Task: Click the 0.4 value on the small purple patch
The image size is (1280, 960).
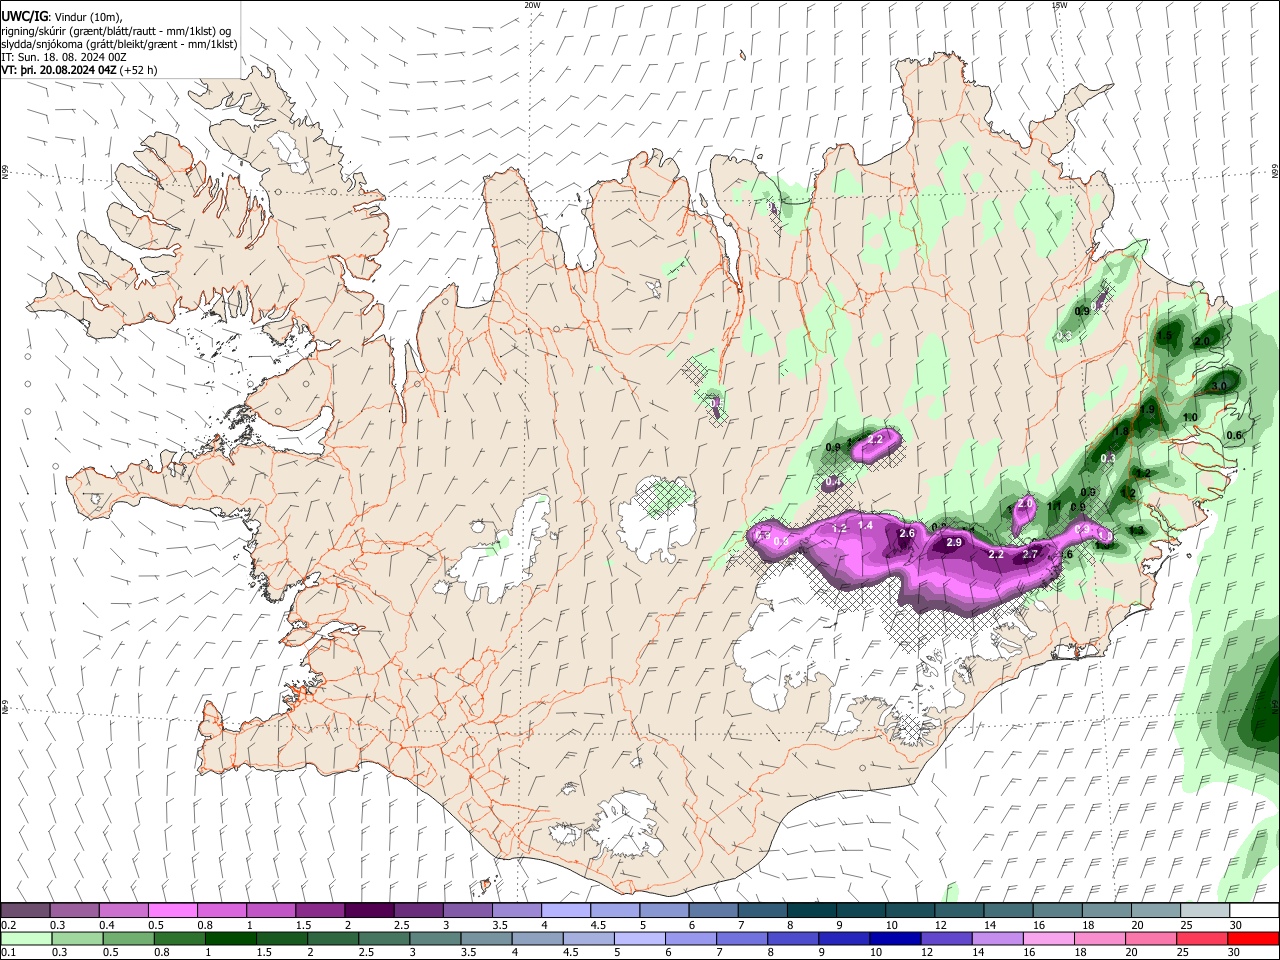Action: pyautogui.click(x=833, y=483)
